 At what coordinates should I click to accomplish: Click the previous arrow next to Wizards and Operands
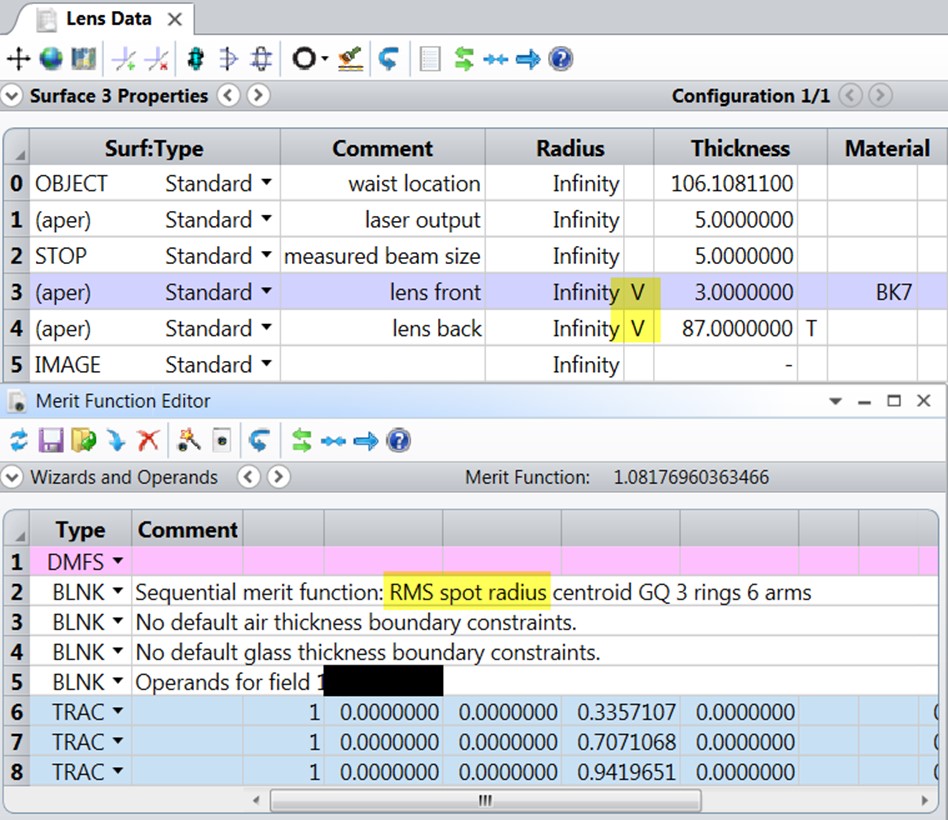pos(248,477)
